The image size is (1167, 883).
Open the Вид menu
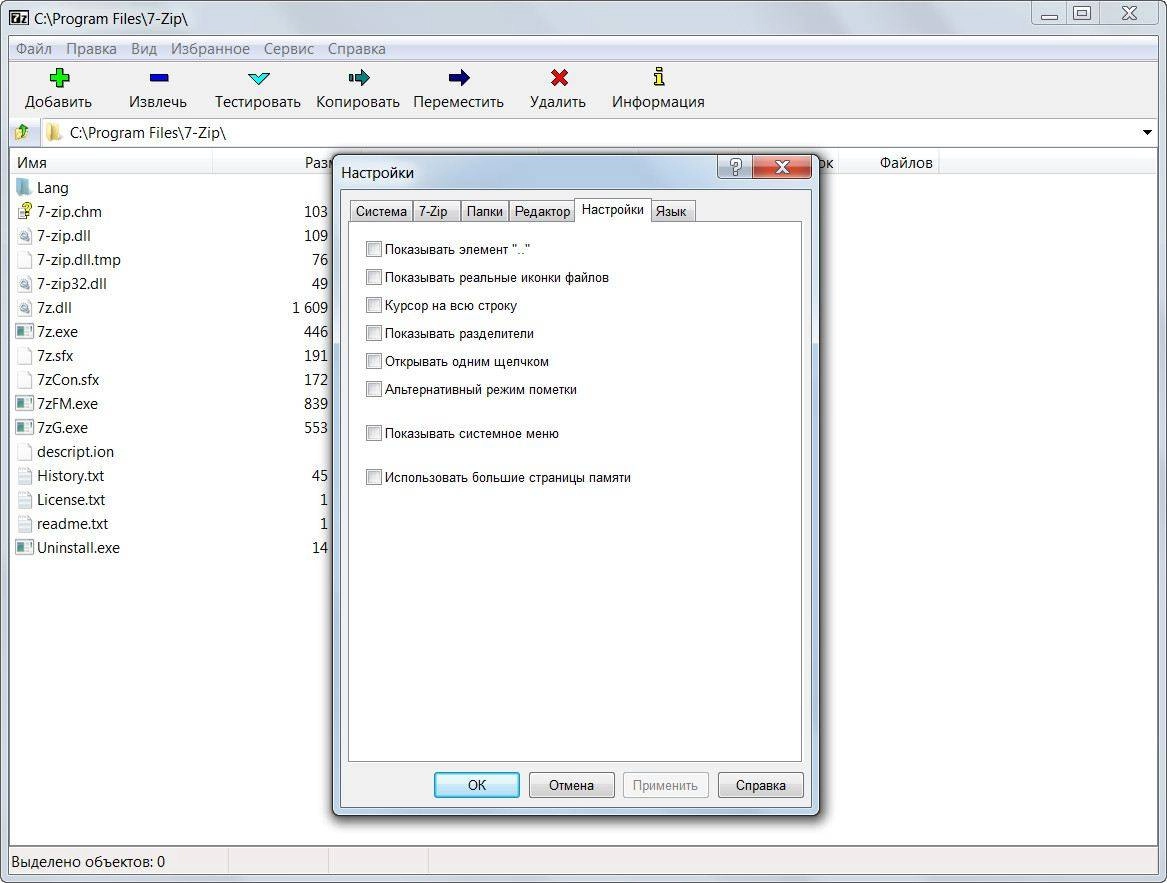click(144, 49)
